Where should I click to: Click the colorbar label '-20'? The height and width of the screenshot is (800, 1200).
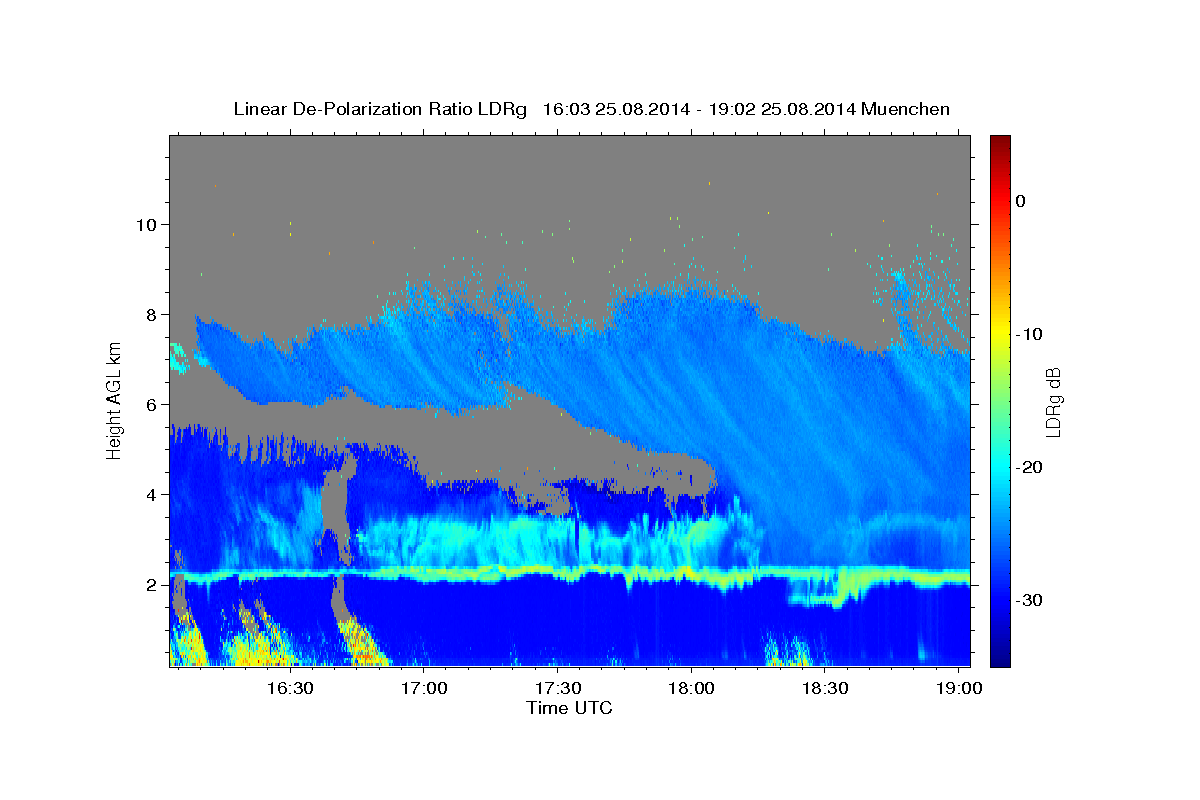point(1030,467)
